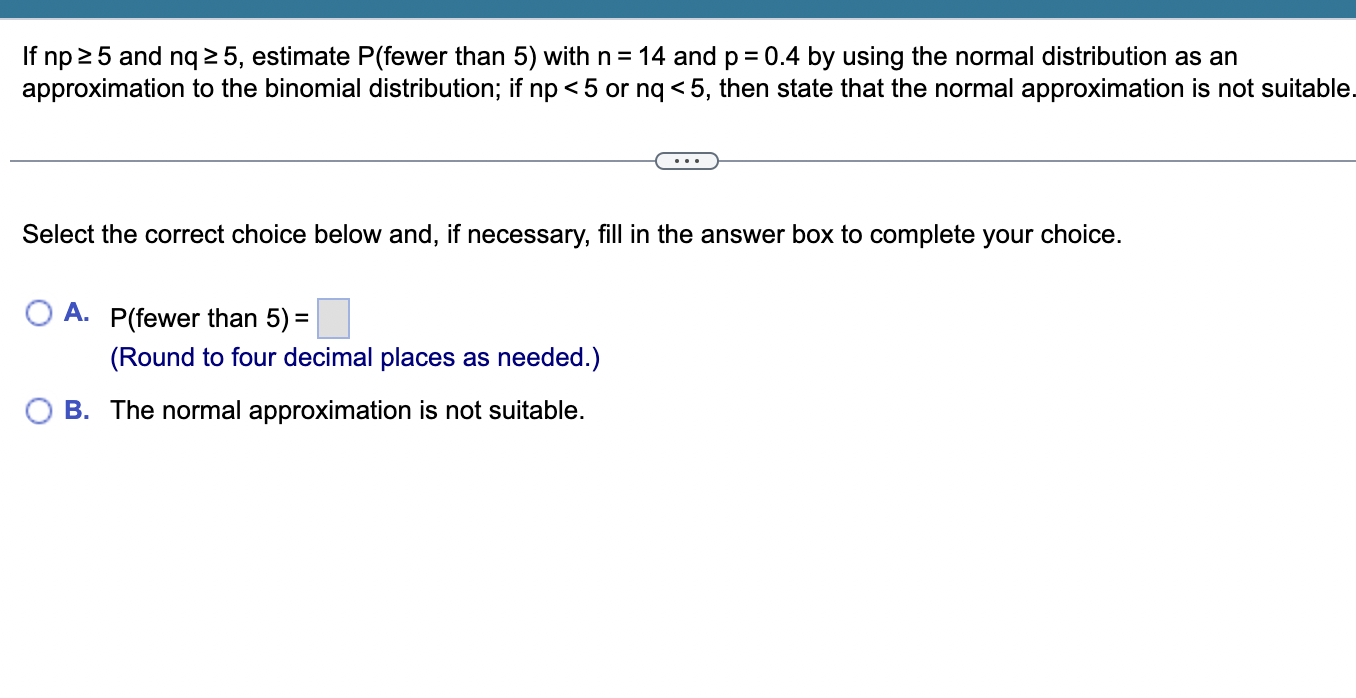Screen dimensions: 1356x698
Task: Click the rounded pill-shaped expander control
Action: [687, 160]
